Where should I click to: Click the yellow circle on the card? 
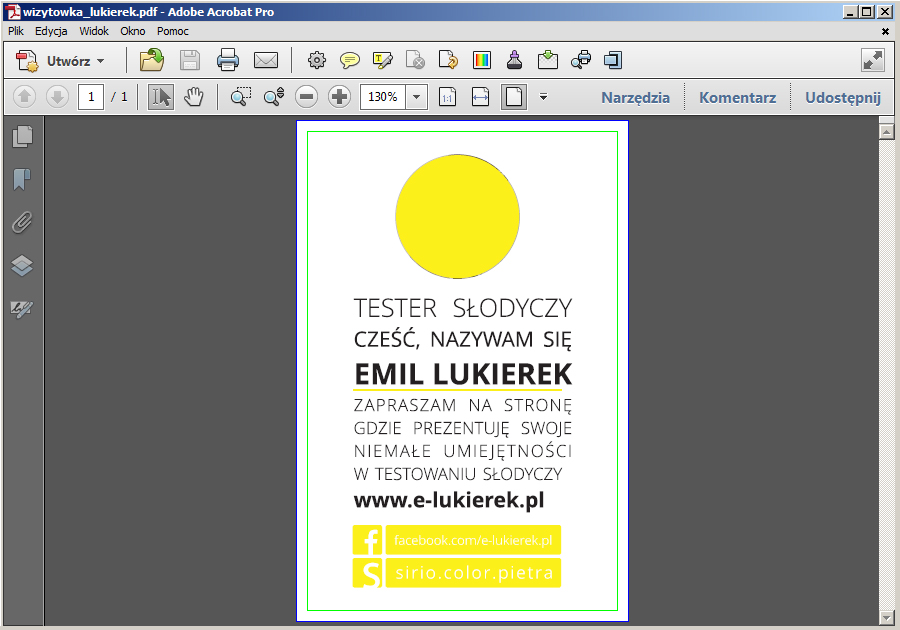click(457, 216)
